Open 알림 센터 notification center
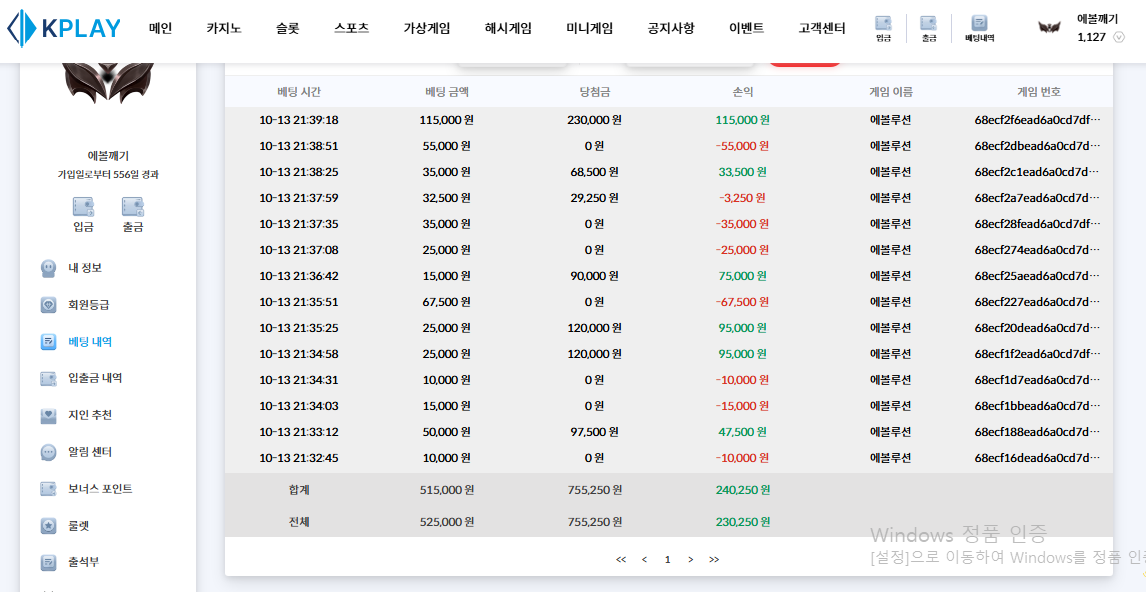This screenshot has width=1146, height=592. pos(90,452)
